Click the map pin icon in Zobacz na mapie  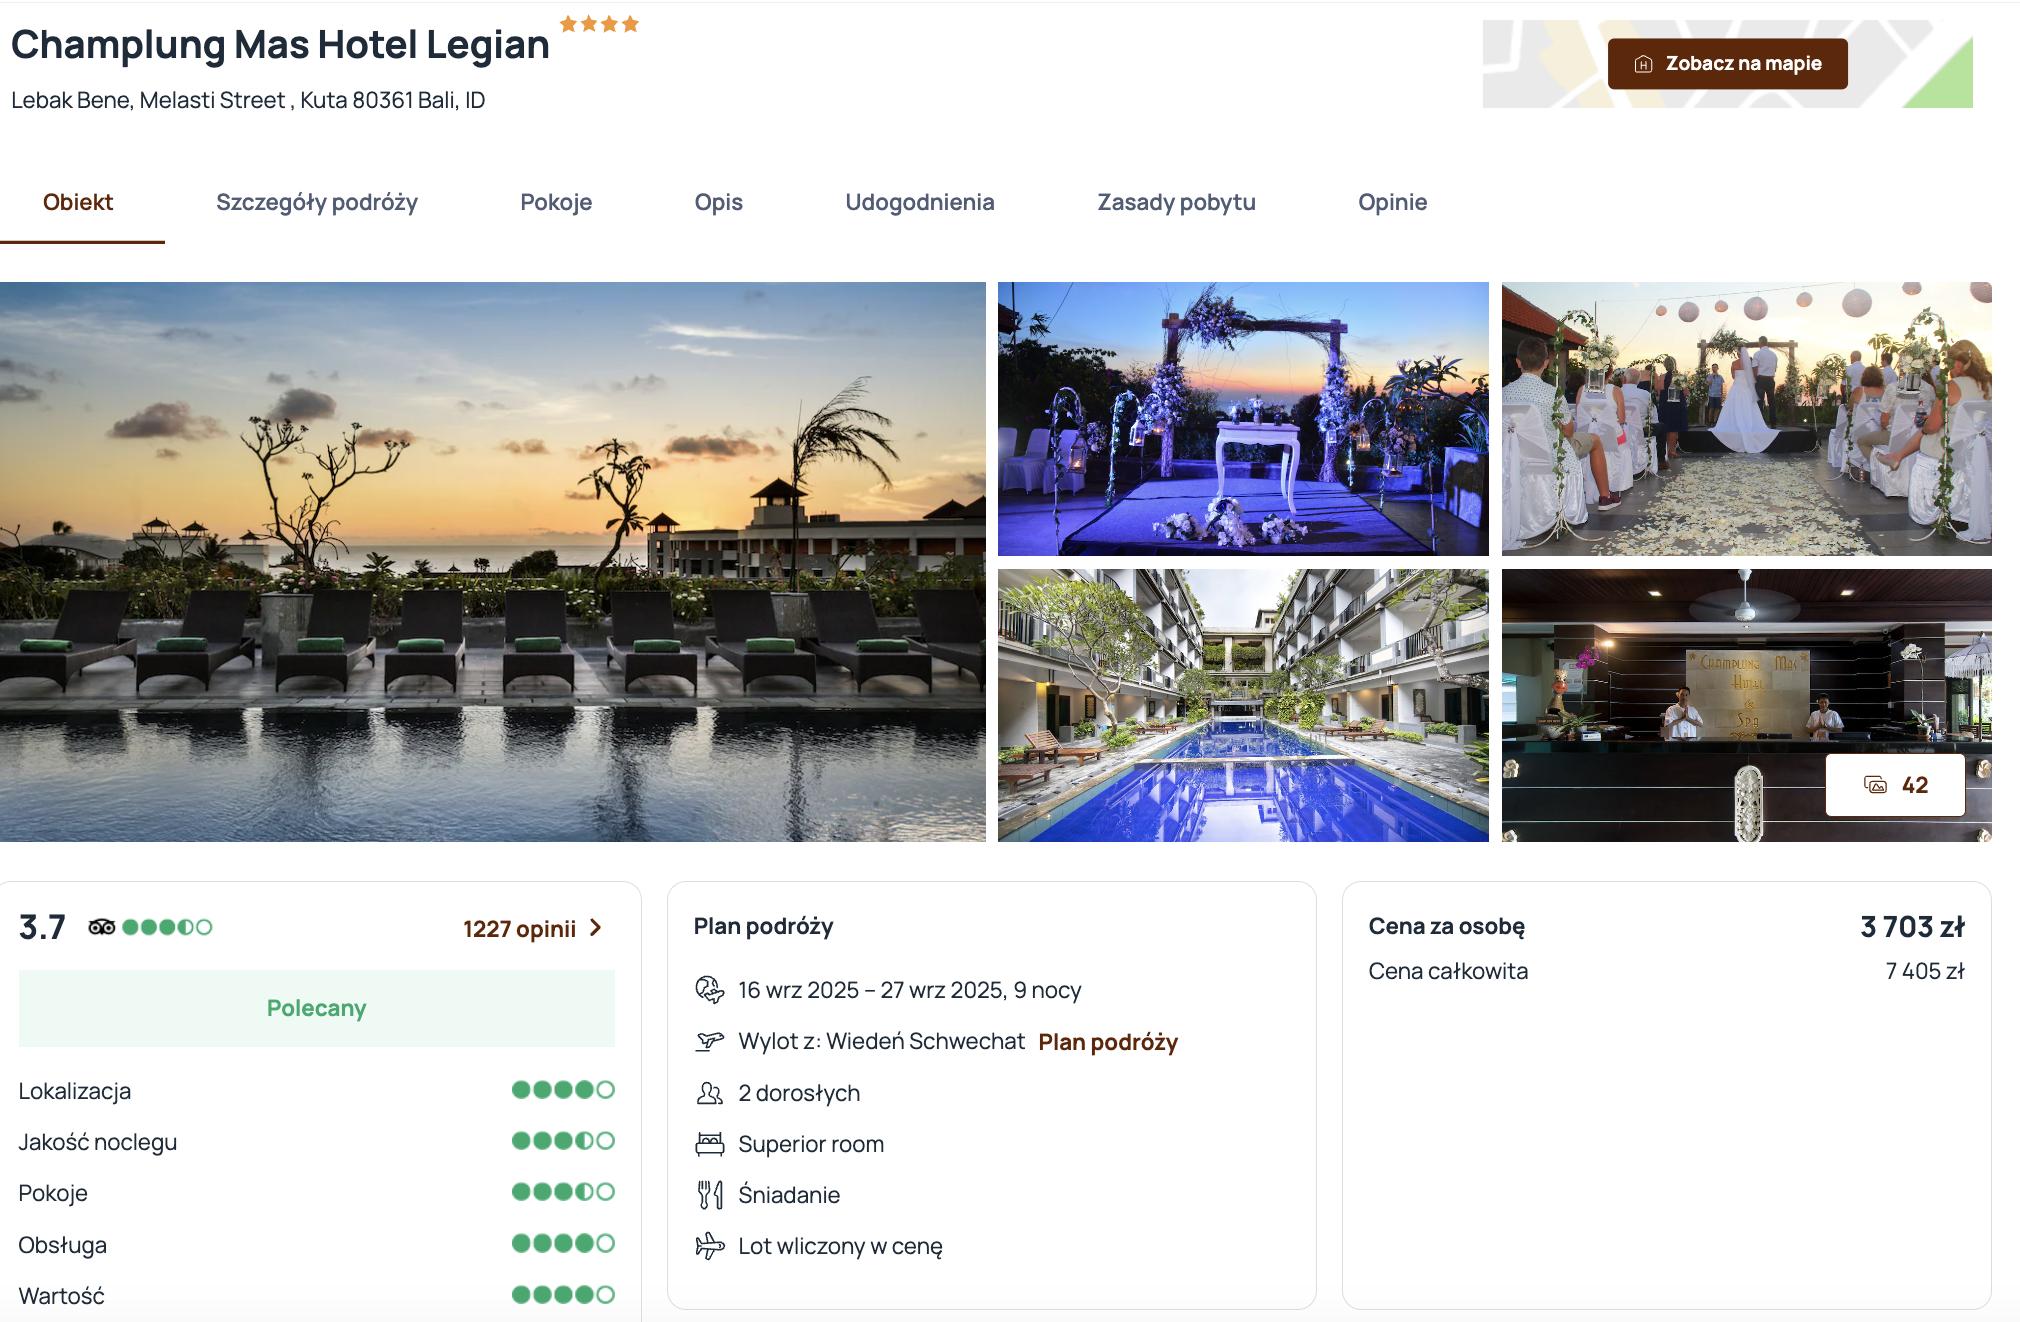tap(1643, 64)
